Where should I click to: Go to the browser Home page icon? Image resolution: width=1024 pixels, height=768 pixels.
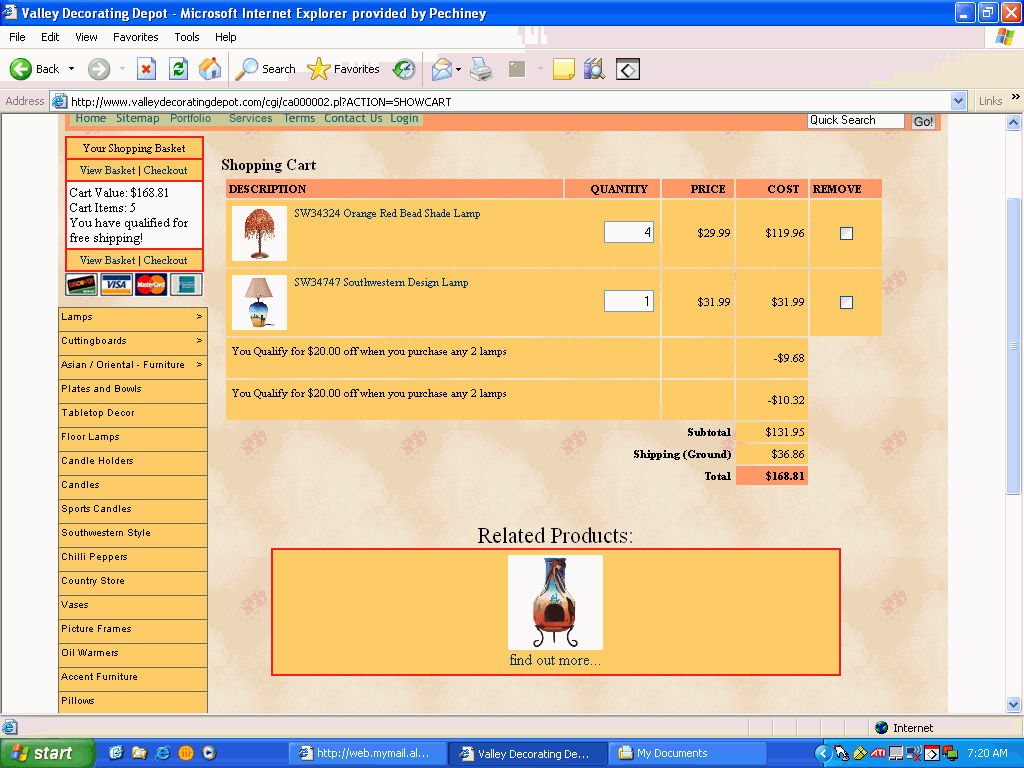click(x=210, y=69)
